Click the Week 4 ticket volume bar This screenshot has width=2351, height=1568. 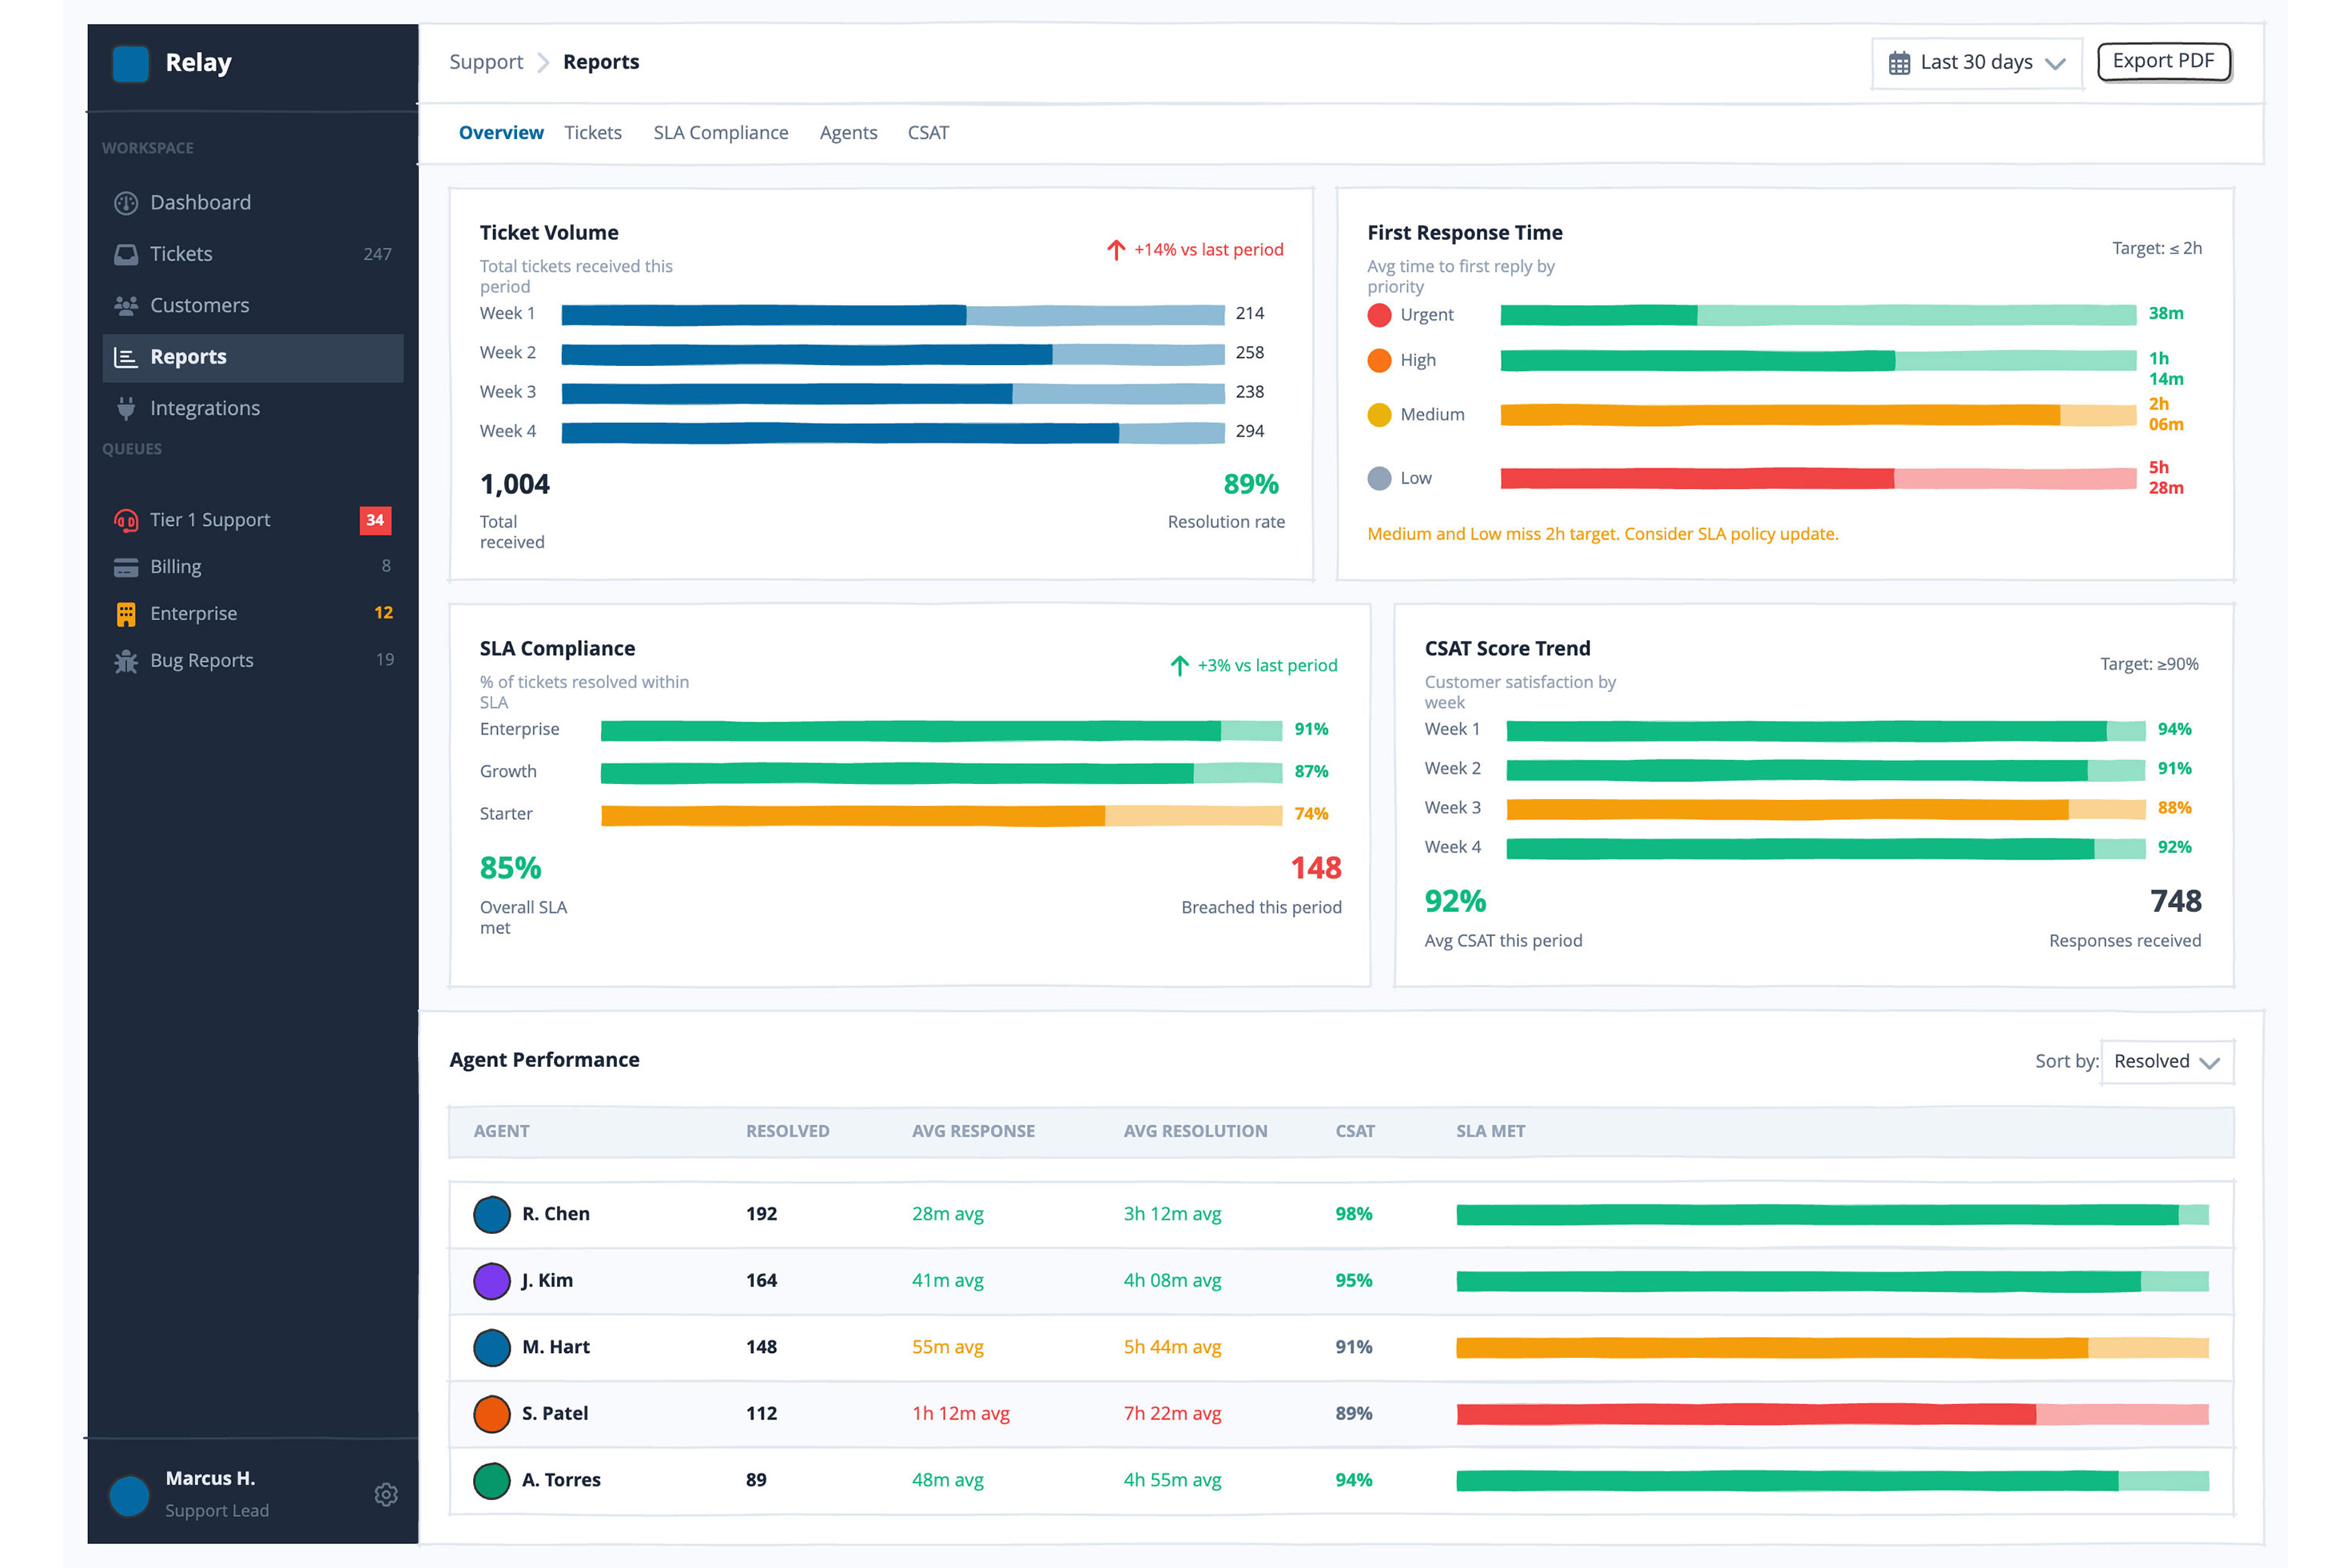coord(893,433)
